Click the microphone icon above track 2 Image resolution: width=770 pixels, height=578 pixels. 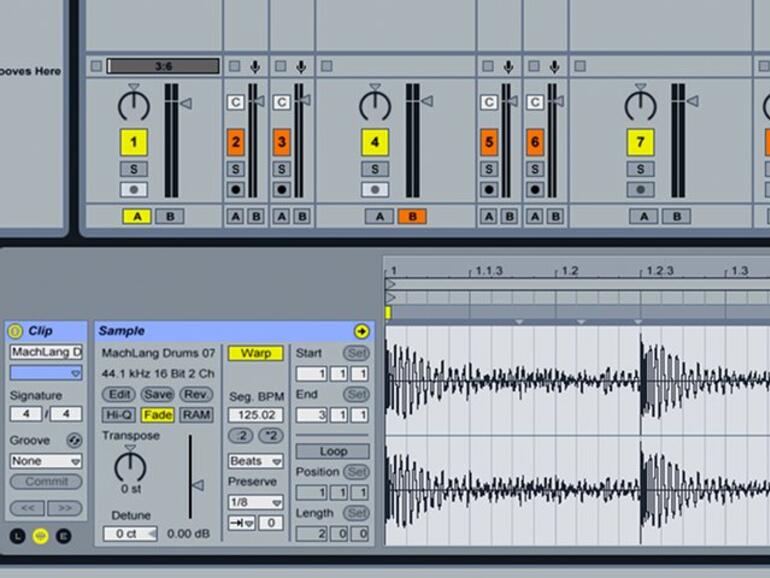[x=256, y=67]
